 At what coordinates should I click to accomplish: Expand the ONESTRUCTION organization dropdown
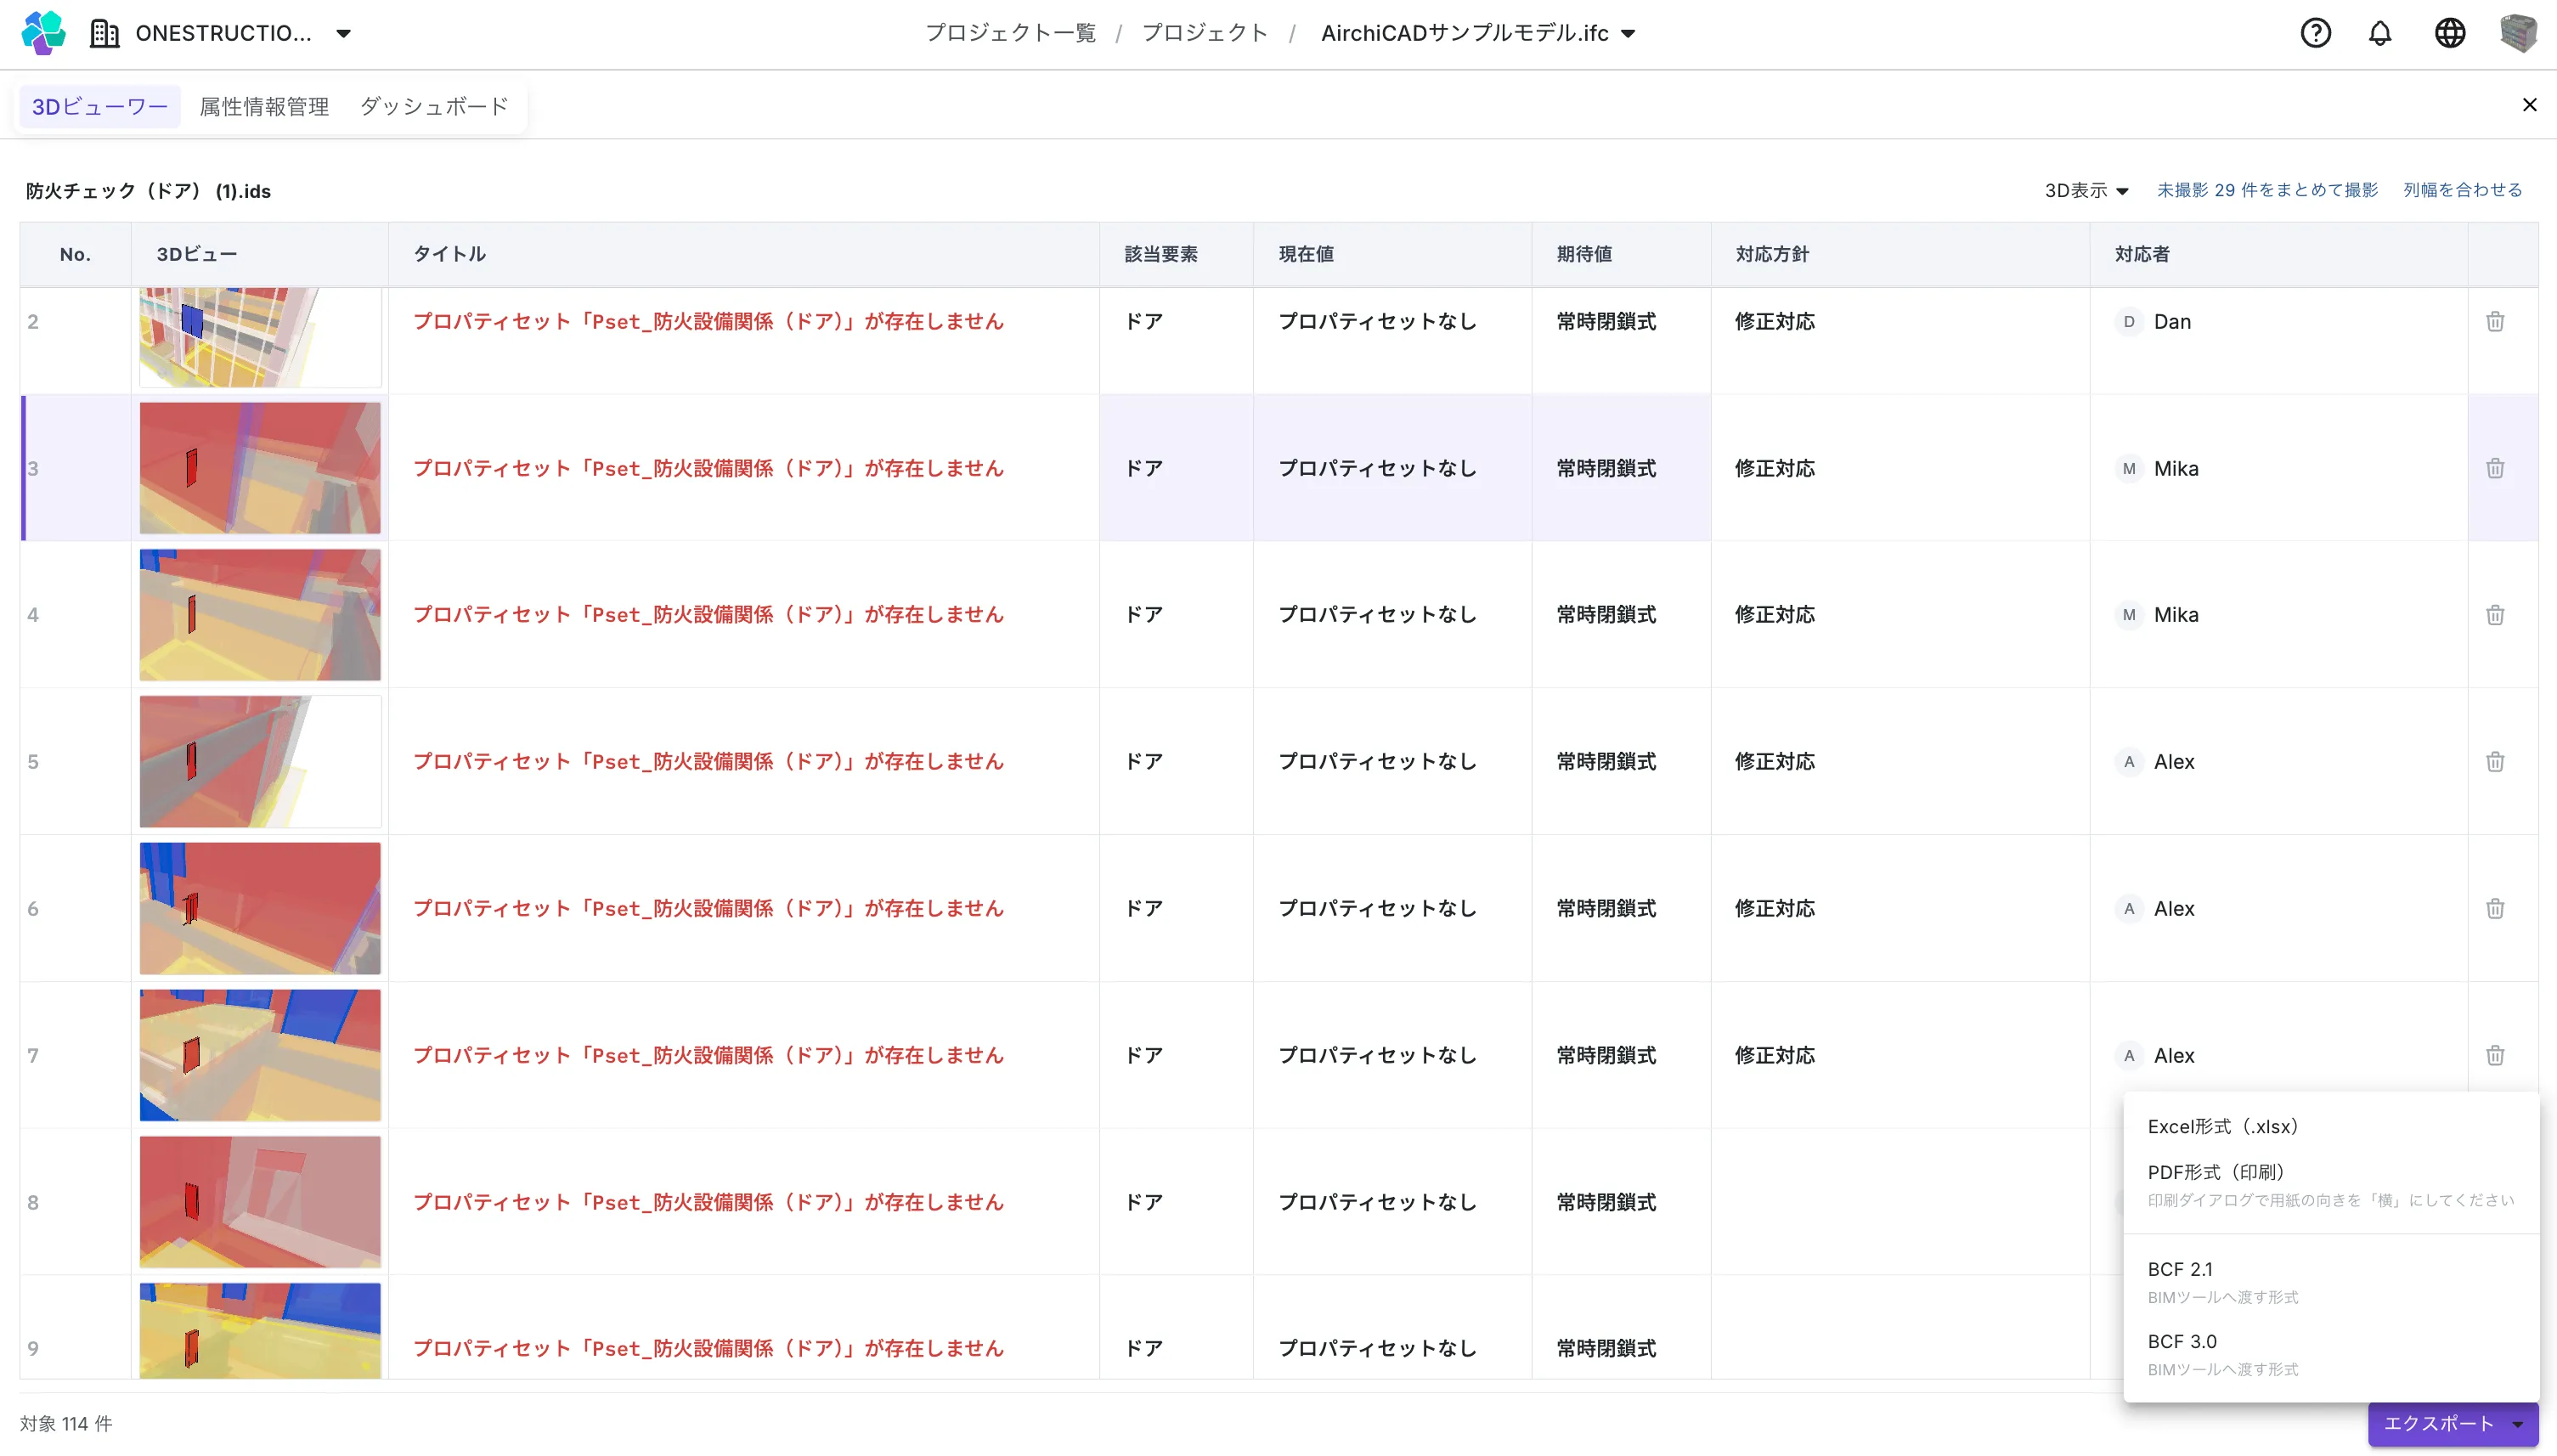(343, 33)
